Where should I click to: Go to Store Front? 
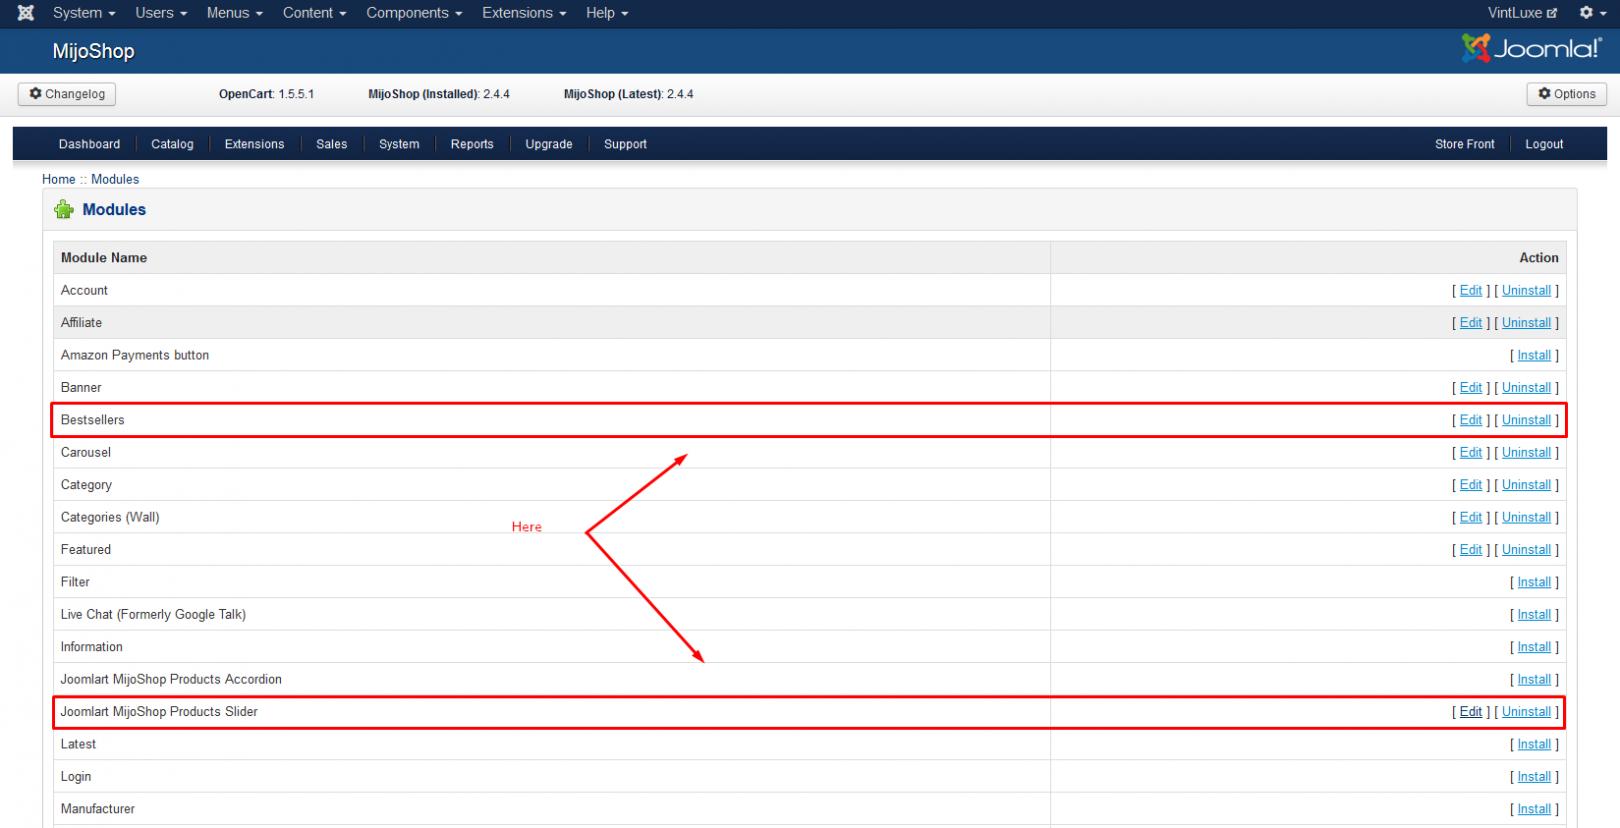pyautogui.click(x=1465, y=144)
